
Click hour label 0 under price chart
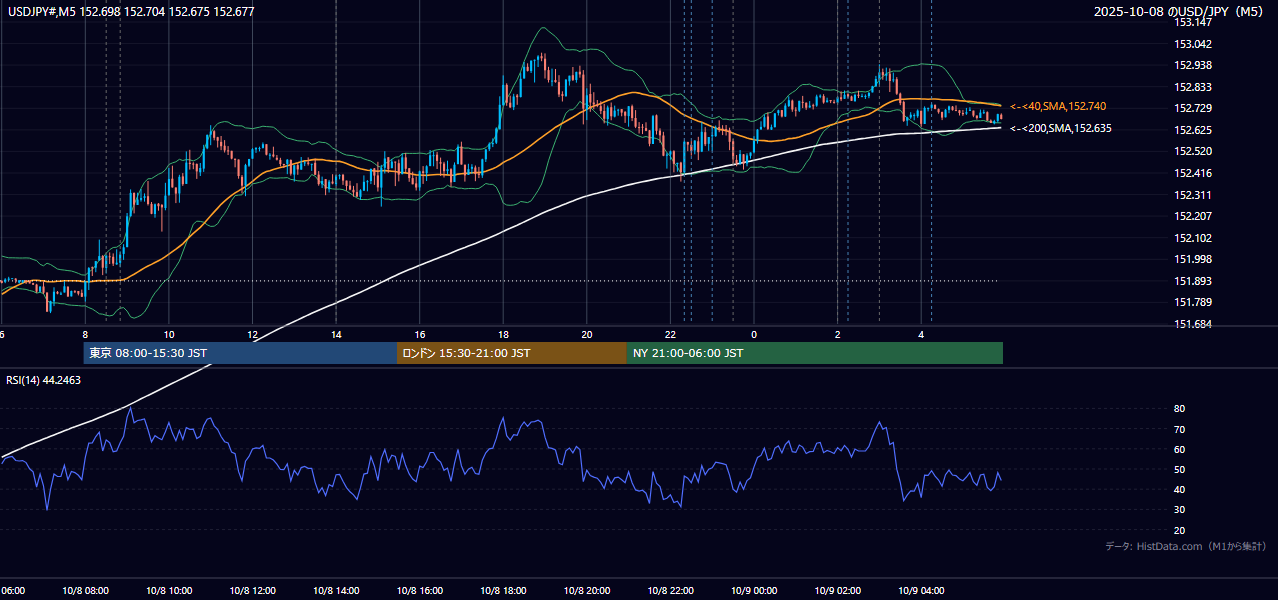[x=754, y=334]
